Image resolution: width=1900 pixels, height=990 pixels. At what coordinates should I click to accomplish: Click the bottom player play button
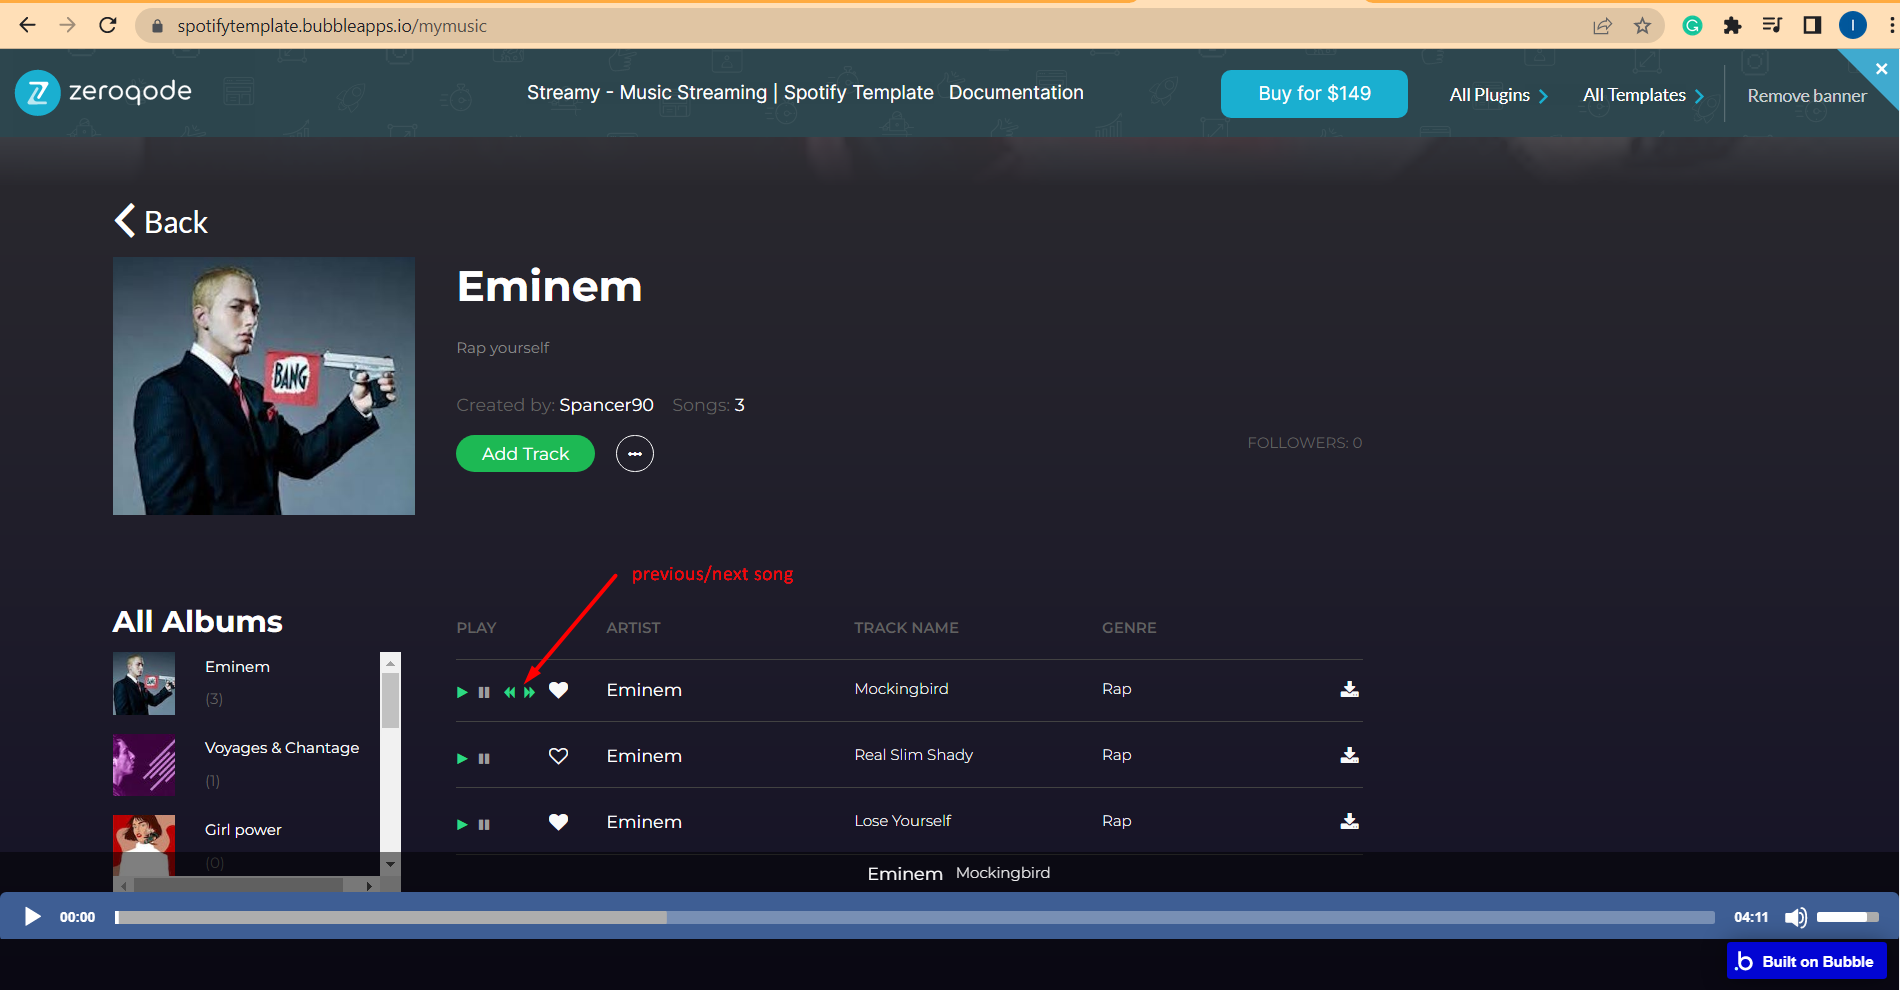point(32,917)
